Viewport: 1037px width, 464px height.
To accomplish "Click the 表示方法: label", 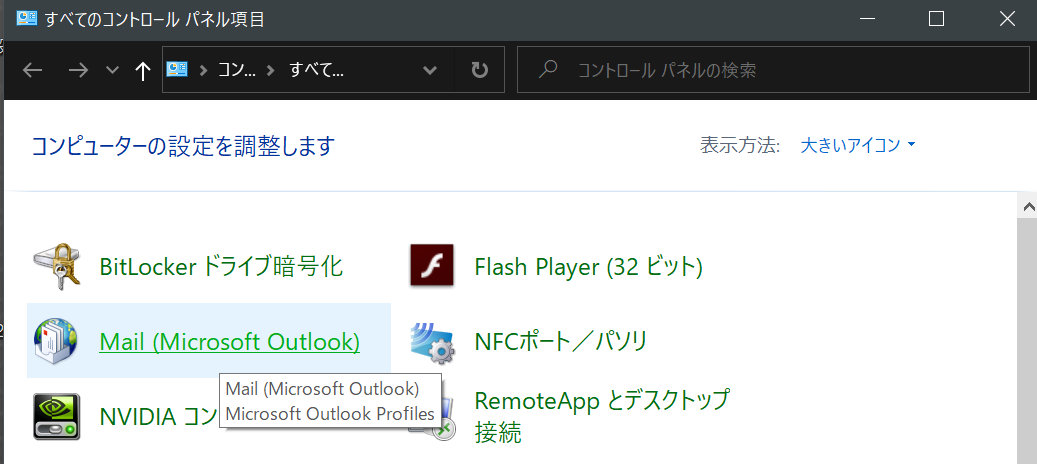I will (x=740, y=145).
